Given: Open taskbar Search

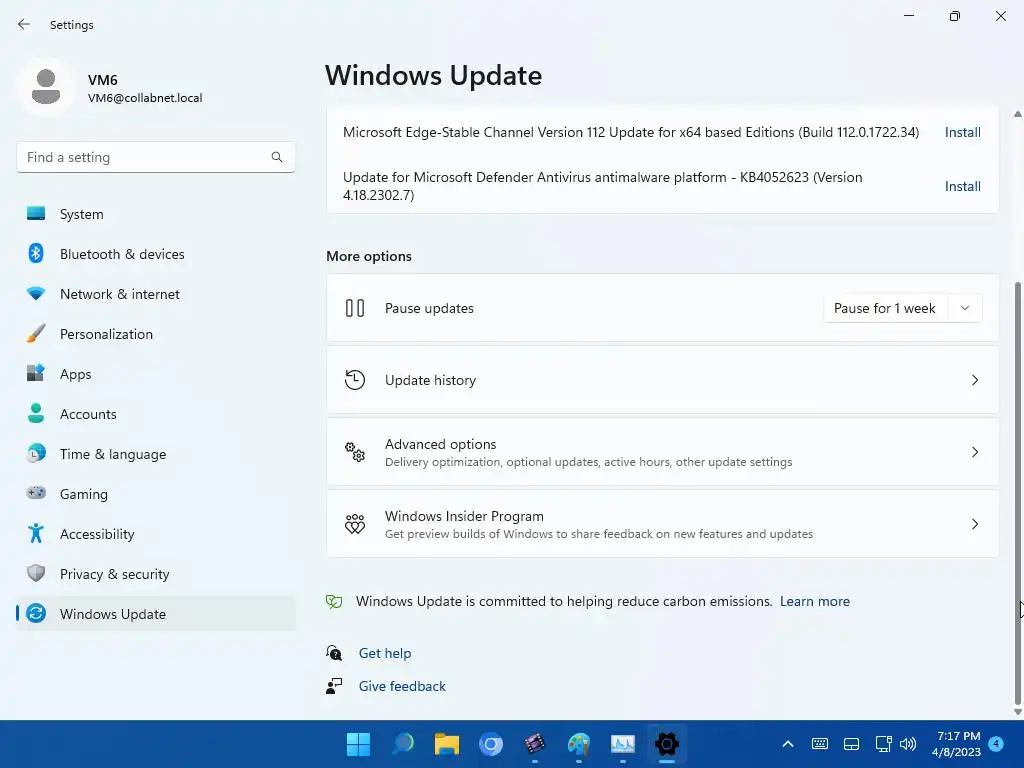Looking at the screenshot, I should point(403,744).
